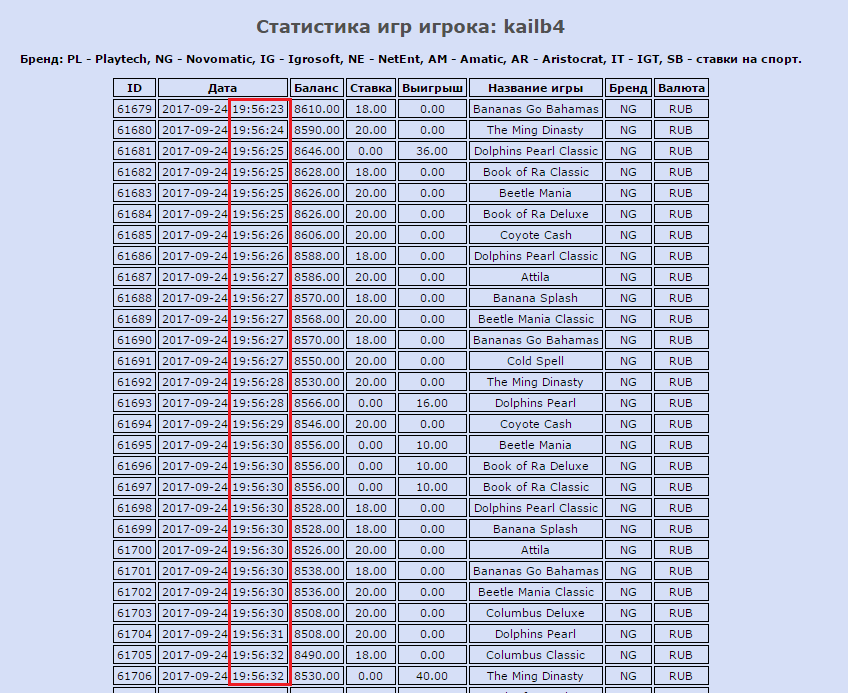
Task: Click the balance value 8586.00
Action: tap(317, 277)
